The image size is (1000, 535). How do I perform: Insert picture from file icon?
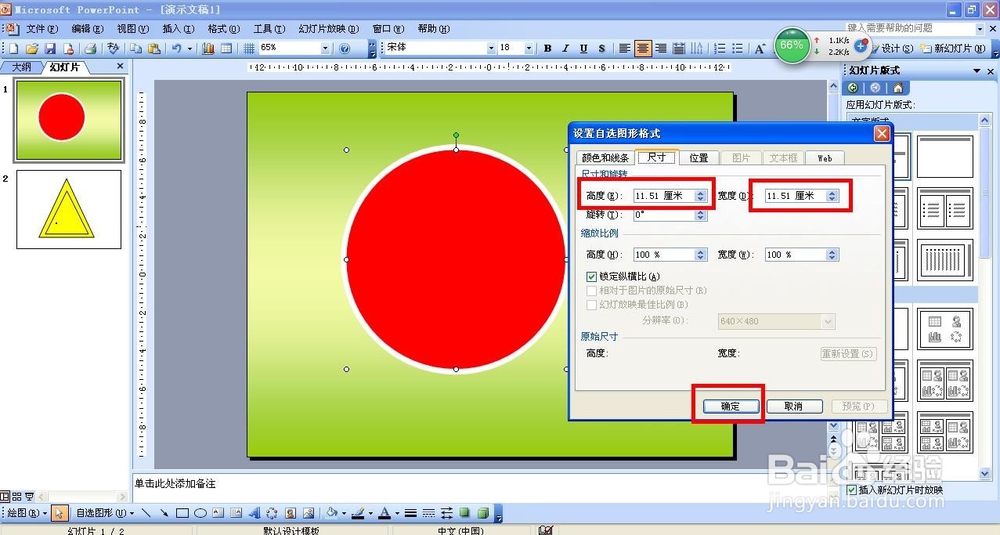point(309,513)
